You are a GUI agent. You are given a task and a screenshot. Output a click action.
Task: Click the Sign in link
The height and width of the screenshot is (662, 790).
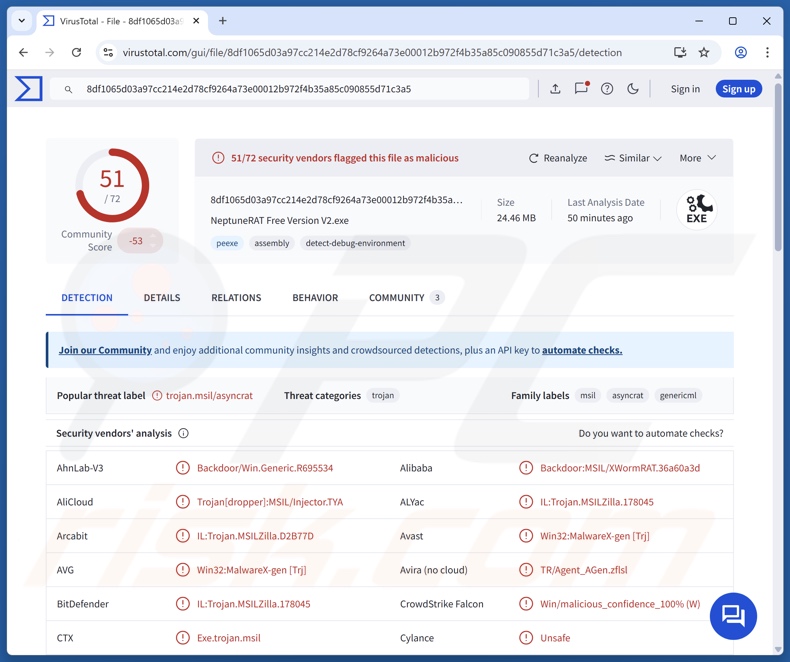pos(685,89)
